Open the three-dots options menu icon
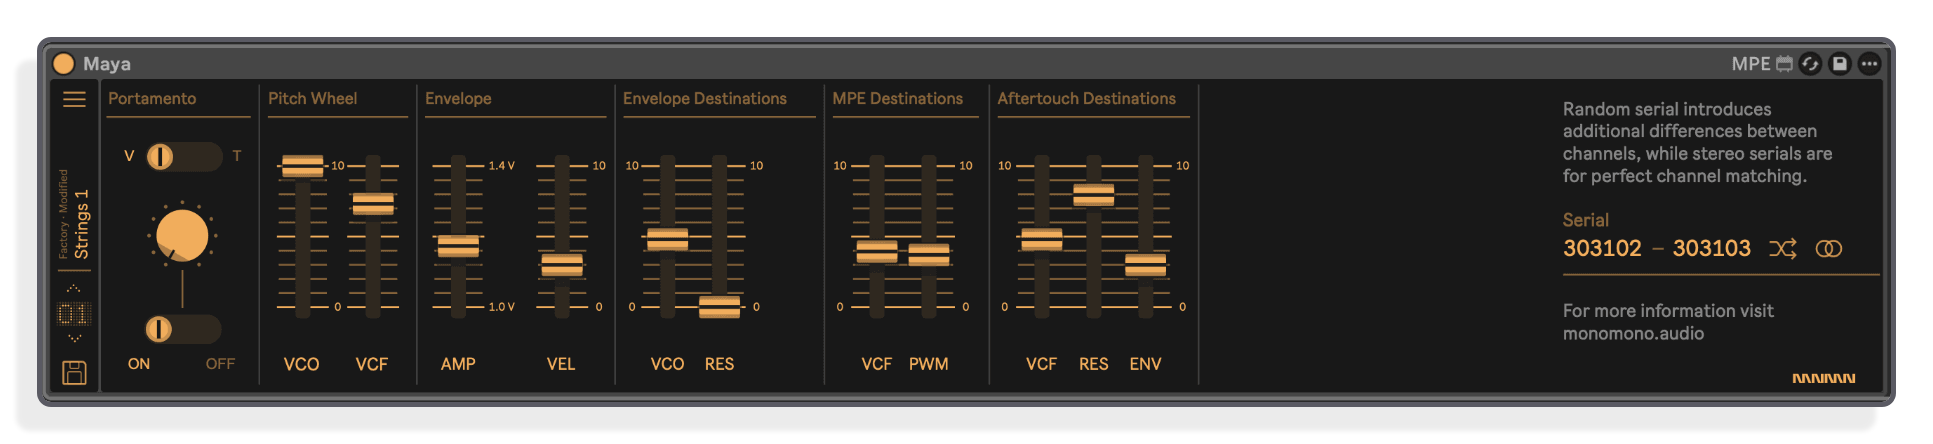The width and height of the screenshot is (1933, 444). click(1869, 64)
